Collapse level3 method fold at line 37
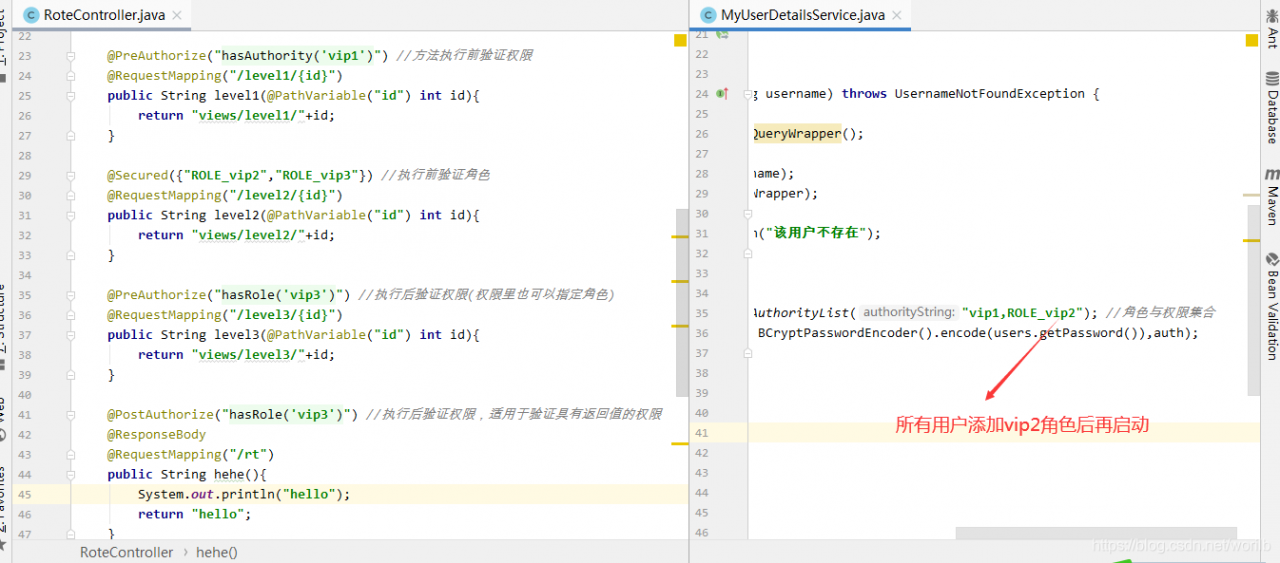 (x=71, y=335)
